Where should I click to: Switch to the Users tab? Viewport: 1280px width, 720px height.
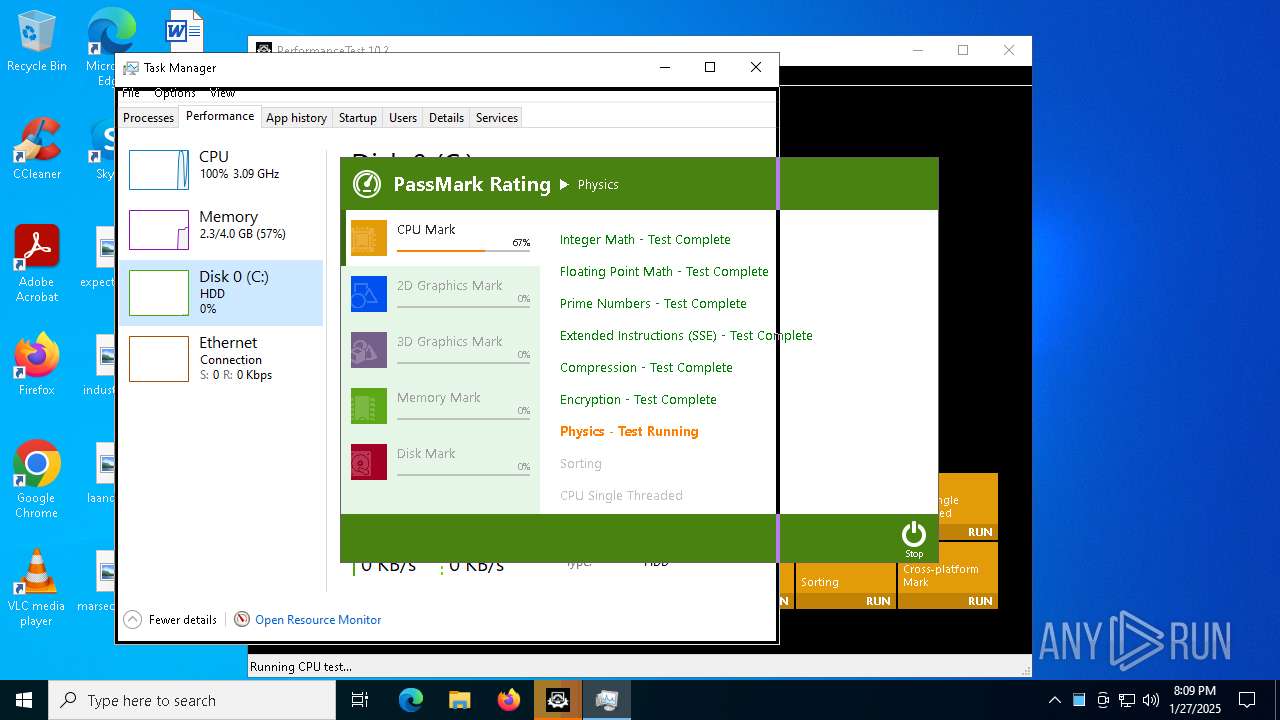403,118
